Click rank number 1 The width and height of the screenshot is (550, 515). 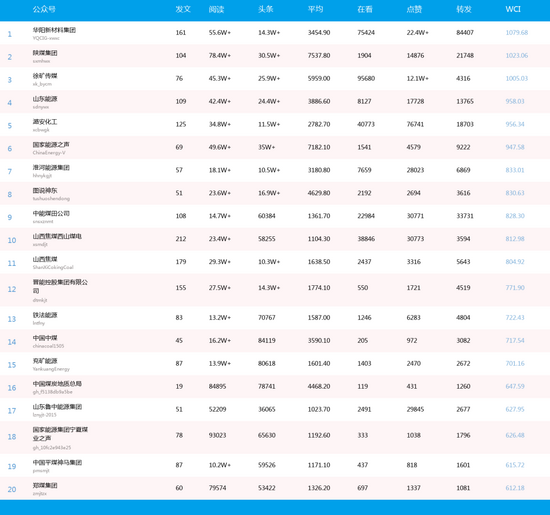[10, 34]
